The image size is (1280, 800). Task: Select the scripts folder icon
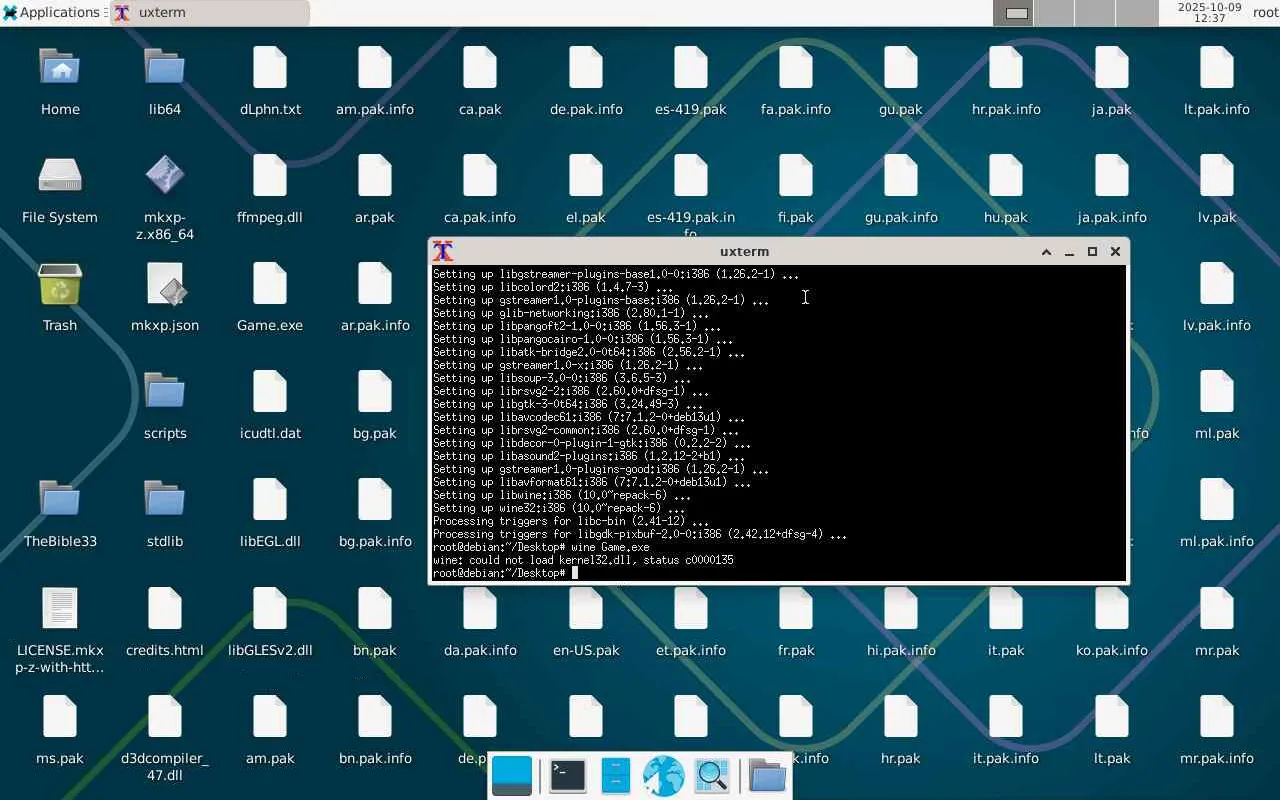tap(165, 393)
